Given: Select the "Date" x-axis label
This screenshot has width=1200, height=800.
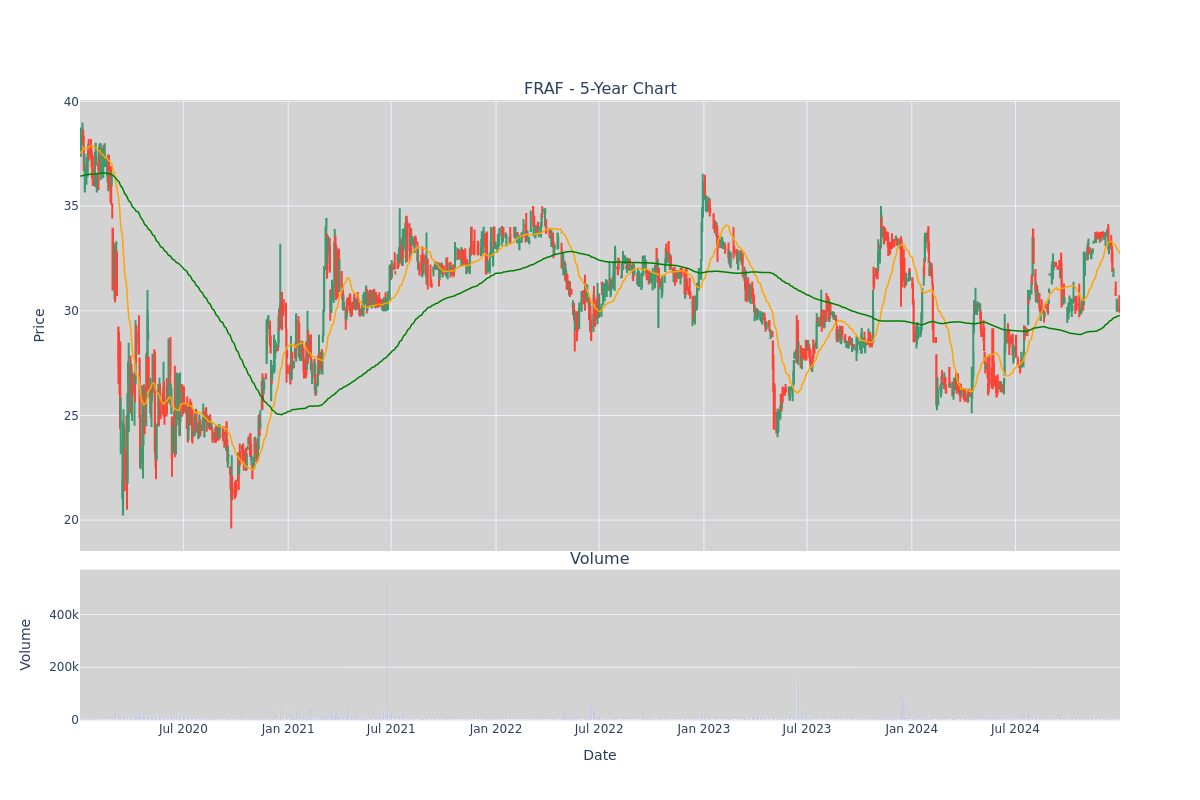Looking at the screenshot, I should tap(600, 756).
